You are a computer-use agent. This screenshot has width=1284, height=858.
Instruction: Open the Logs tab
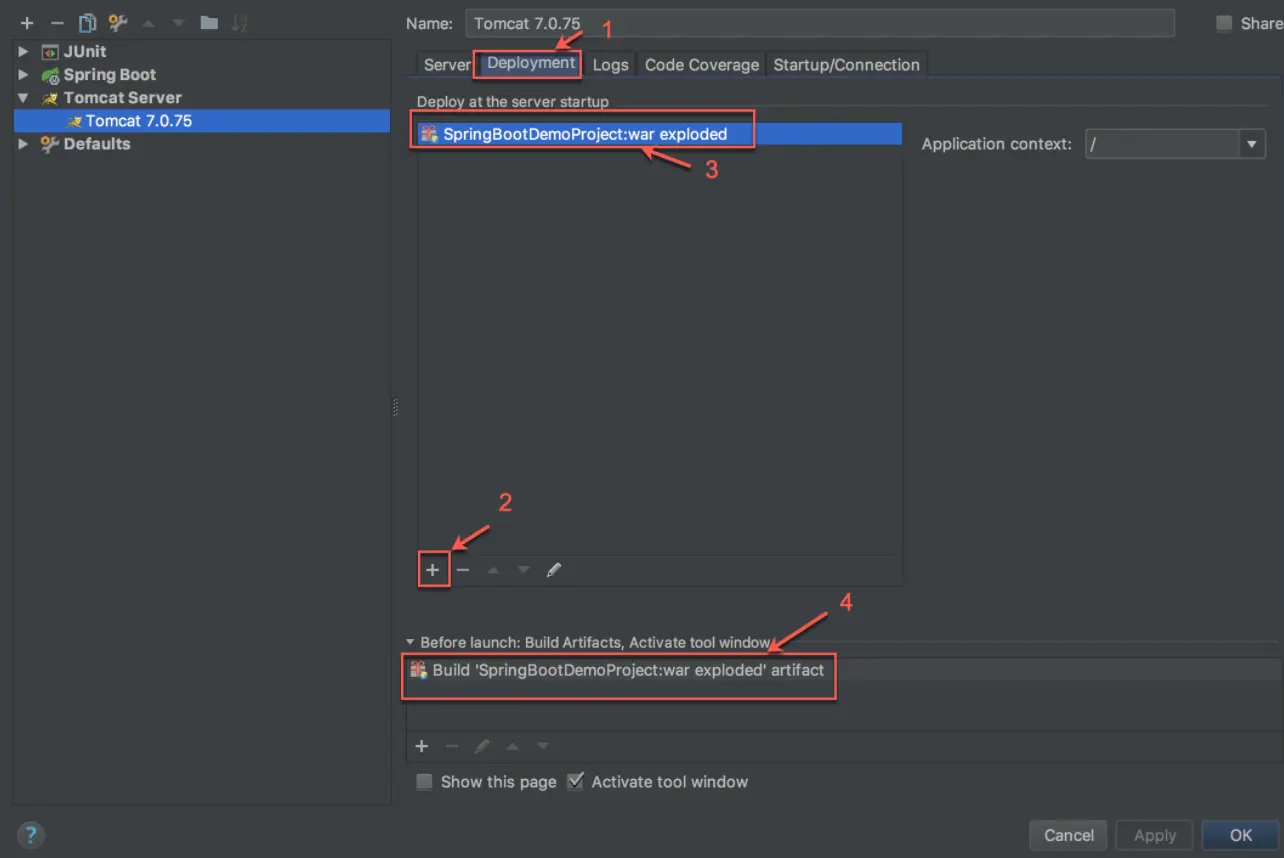pos(610,65)
